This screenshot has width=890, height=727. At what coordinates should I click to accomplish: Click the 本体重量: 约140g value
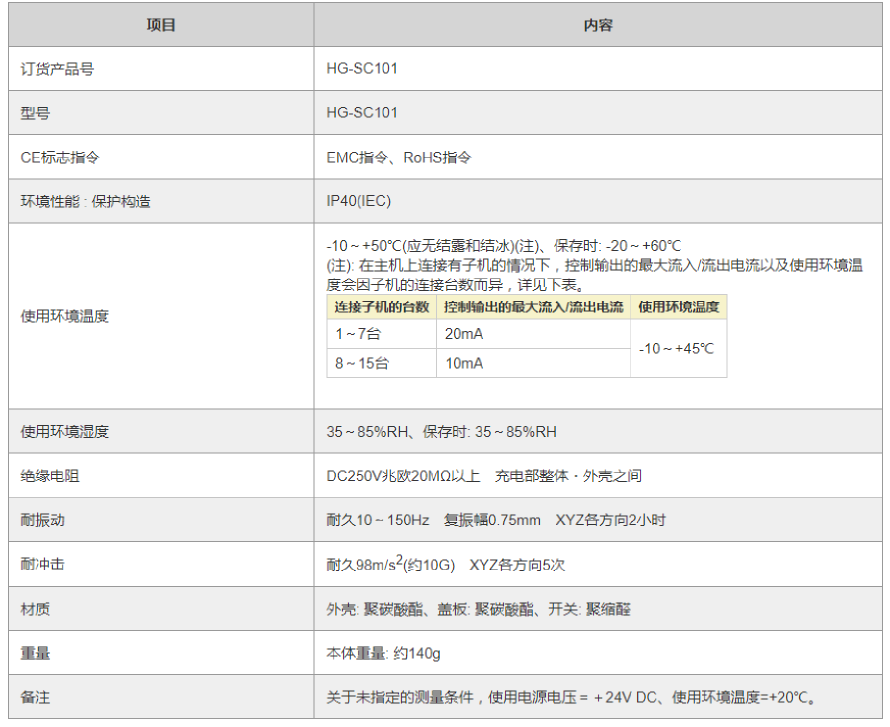pos(383,653)
